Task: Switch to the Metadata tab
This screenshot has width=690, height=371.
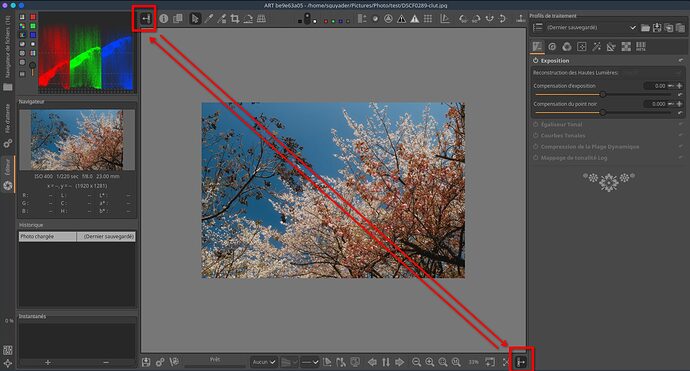Action: 641,47
